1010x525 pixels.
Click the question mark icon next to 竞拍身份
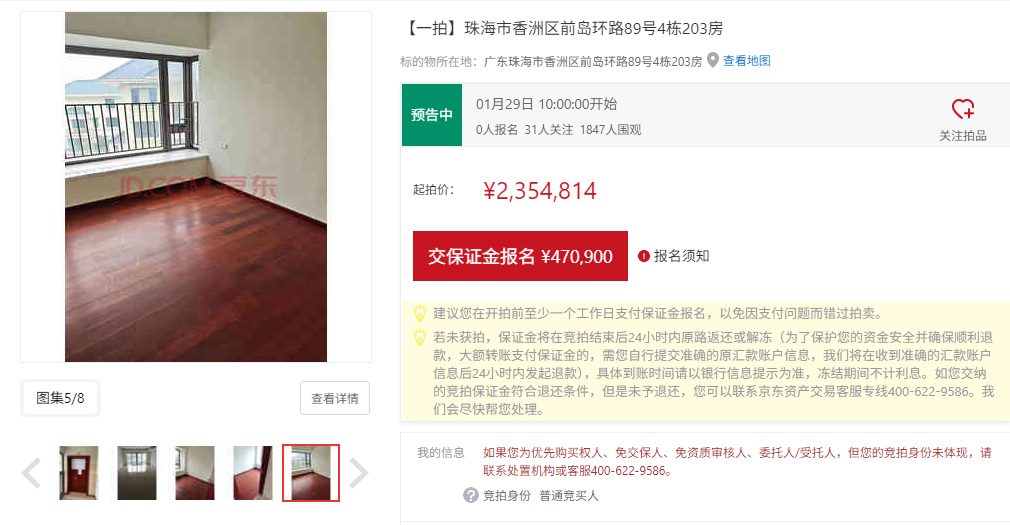point(471,495)
